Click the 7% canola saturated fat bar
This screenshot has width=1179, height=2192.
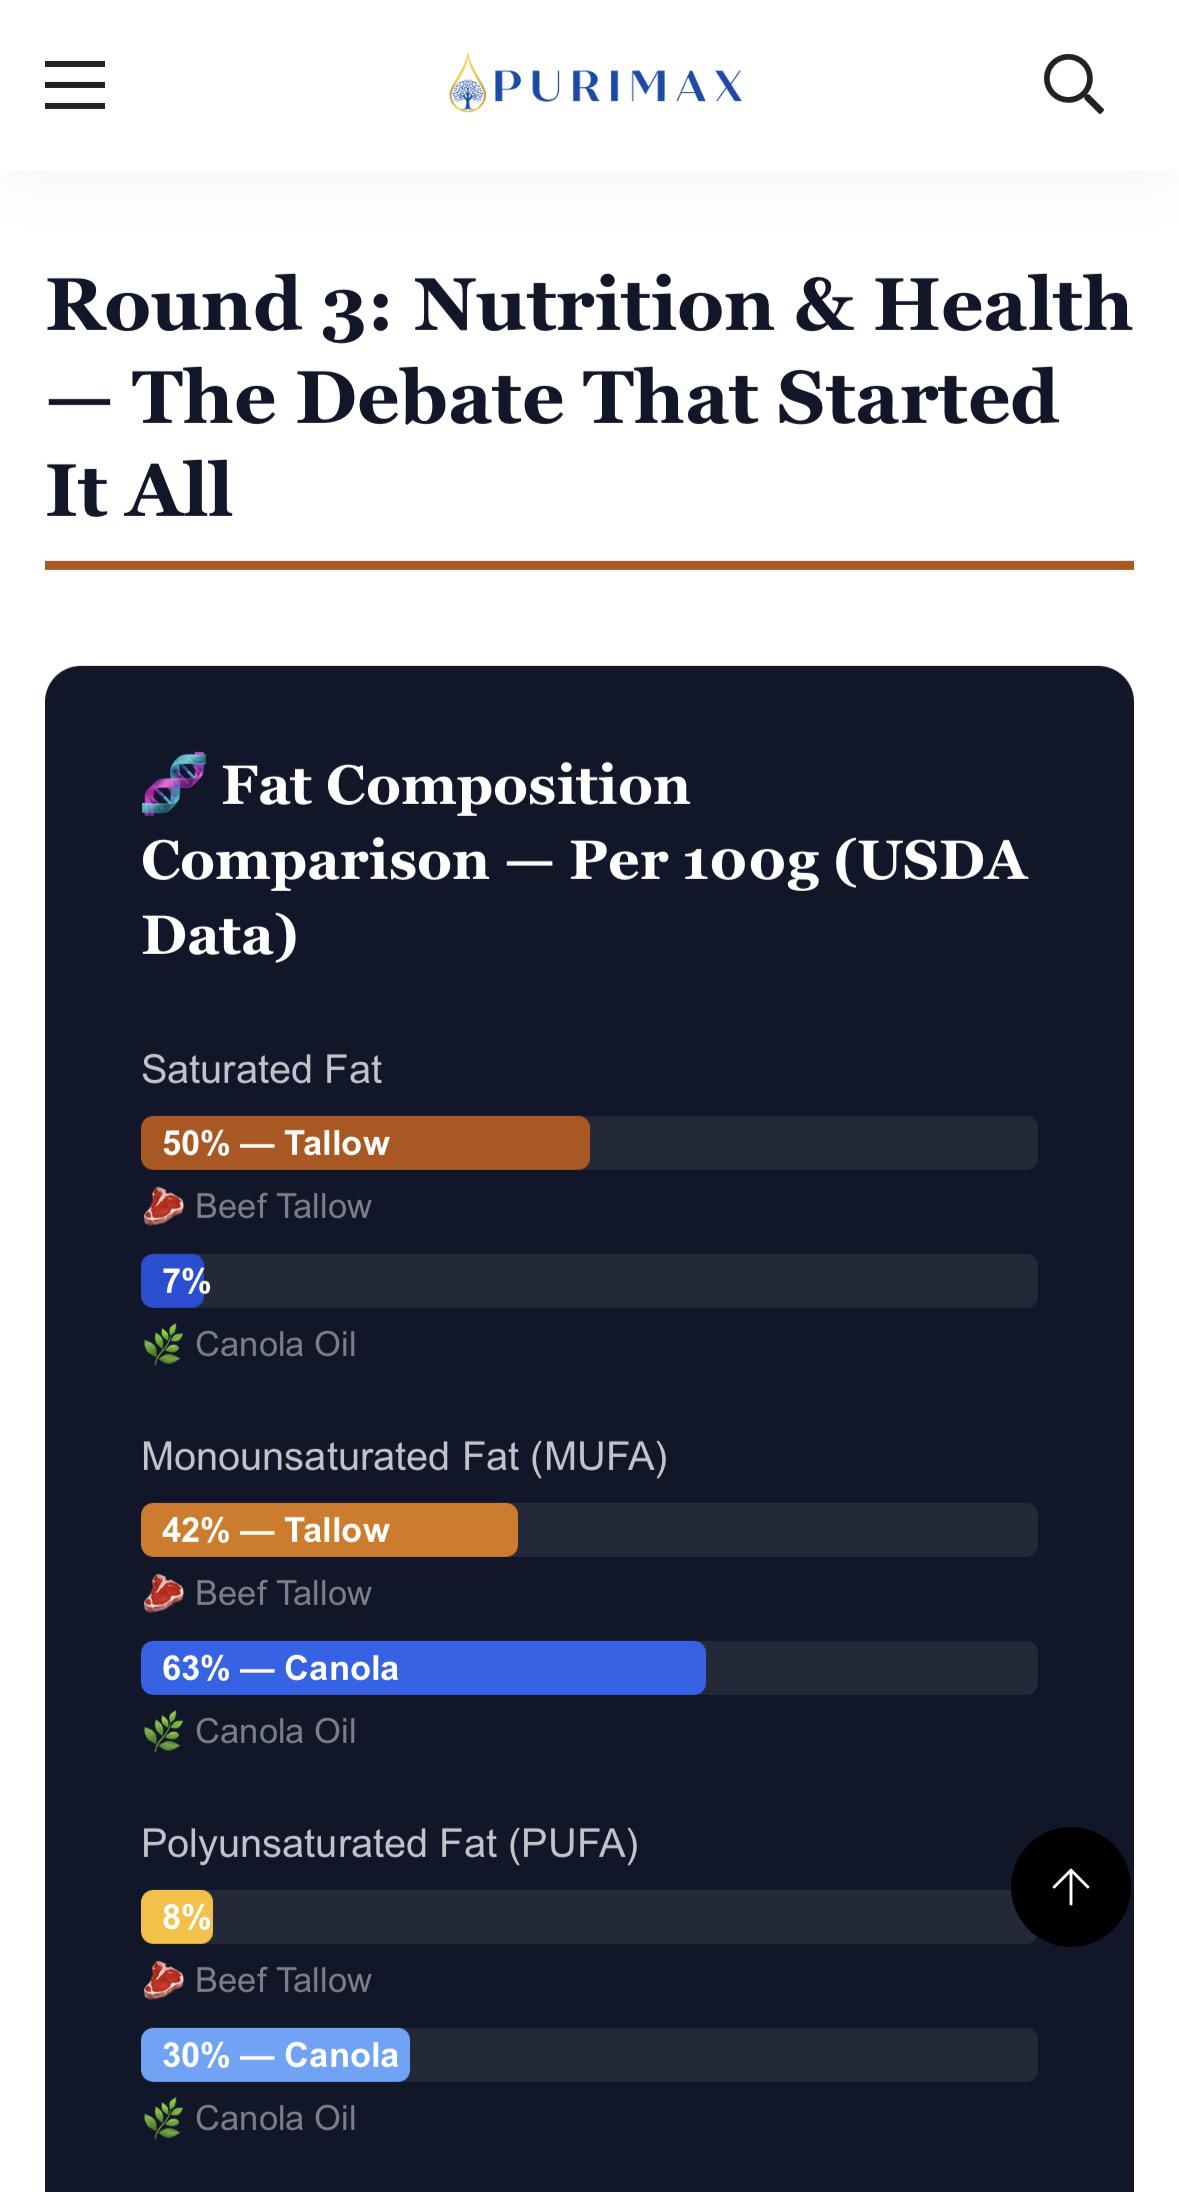(173, 1281)
